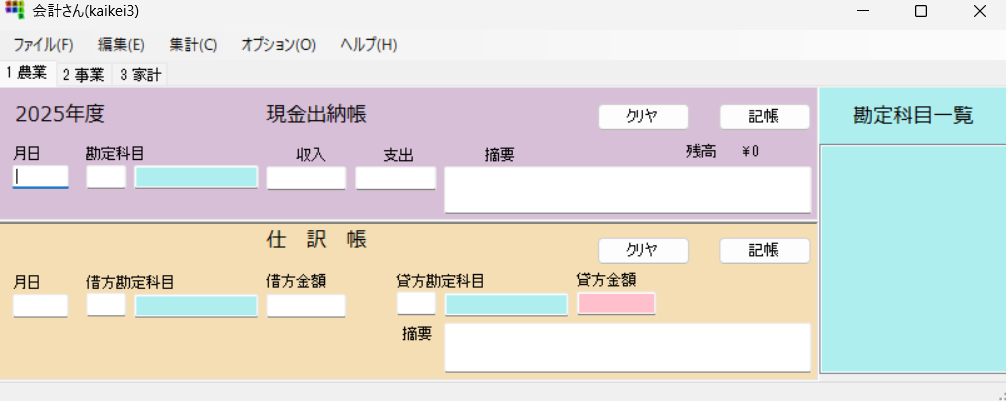
Task: Switch to the 1 農業 tab
Action: (27, 73)
